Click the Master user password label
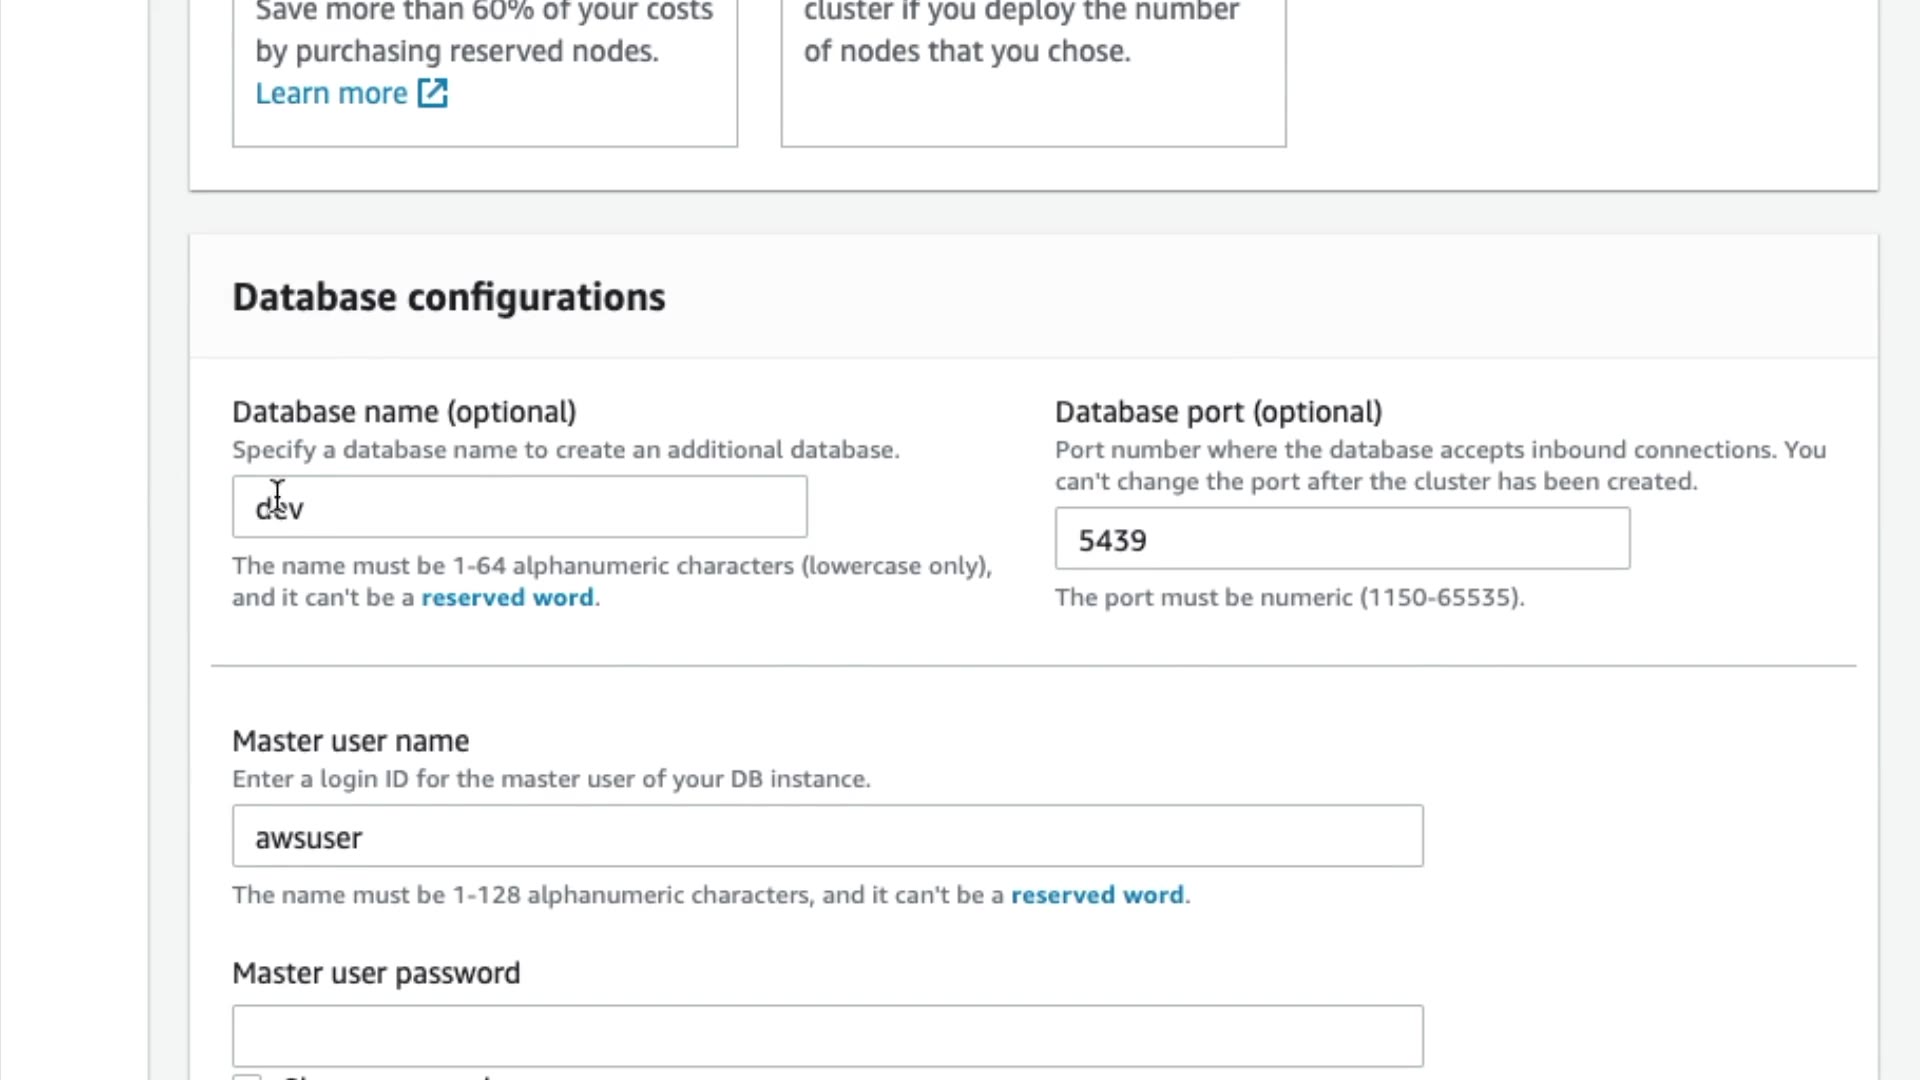The width and height of the screenshot is (1920, 1080). [x=376, y=973]
